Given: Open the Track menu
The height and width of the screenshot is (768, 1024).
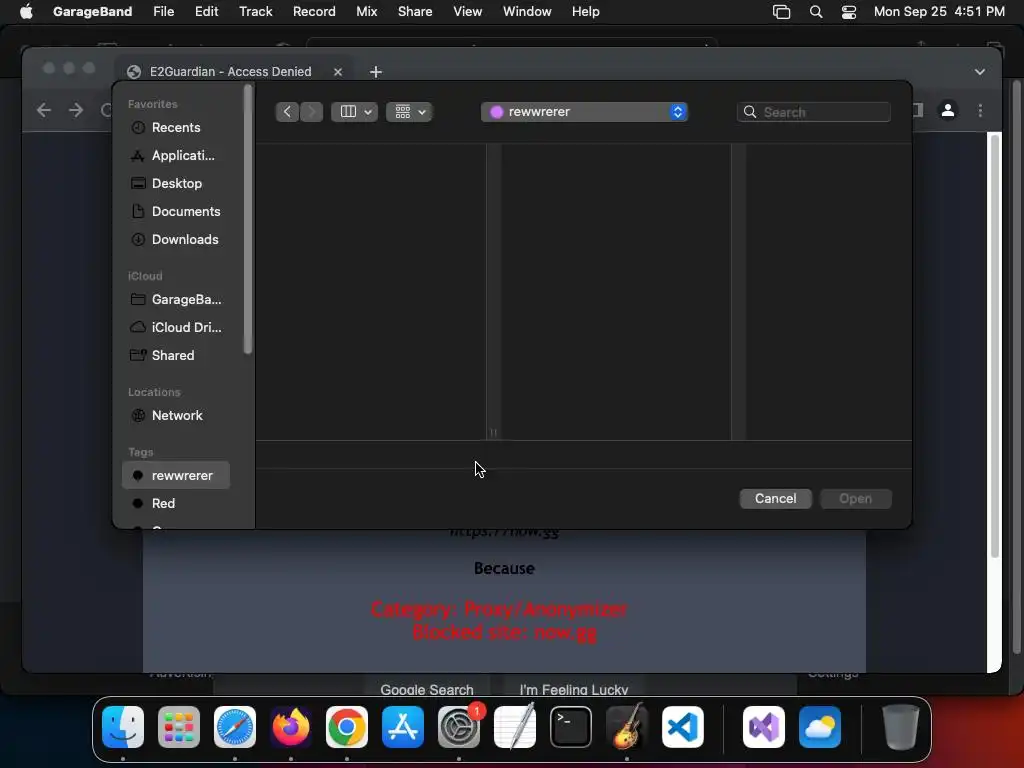Looking at the screenshot, I should [x=255, y=12].
